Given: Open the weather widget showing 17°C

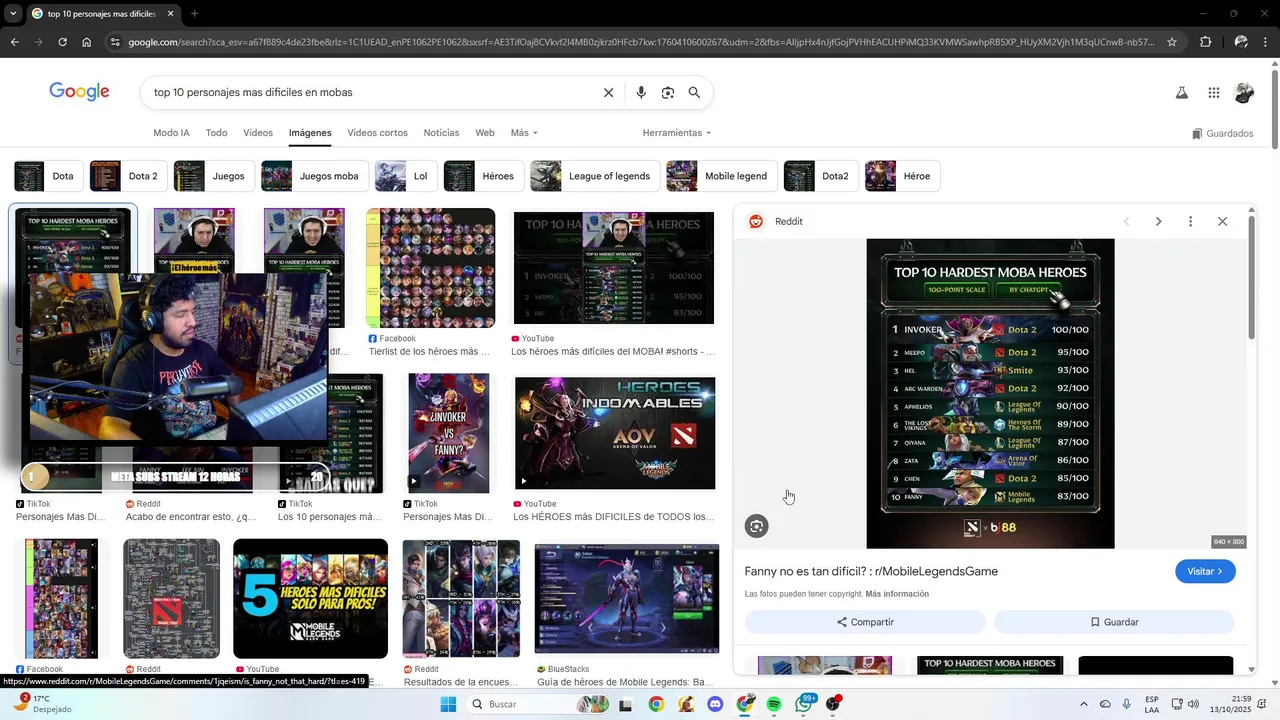Looking at the screenshot, I should tap(42, 704).
